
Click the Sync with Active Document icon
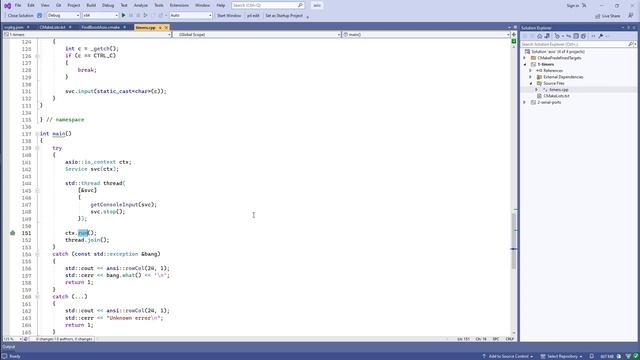(569, 36)
